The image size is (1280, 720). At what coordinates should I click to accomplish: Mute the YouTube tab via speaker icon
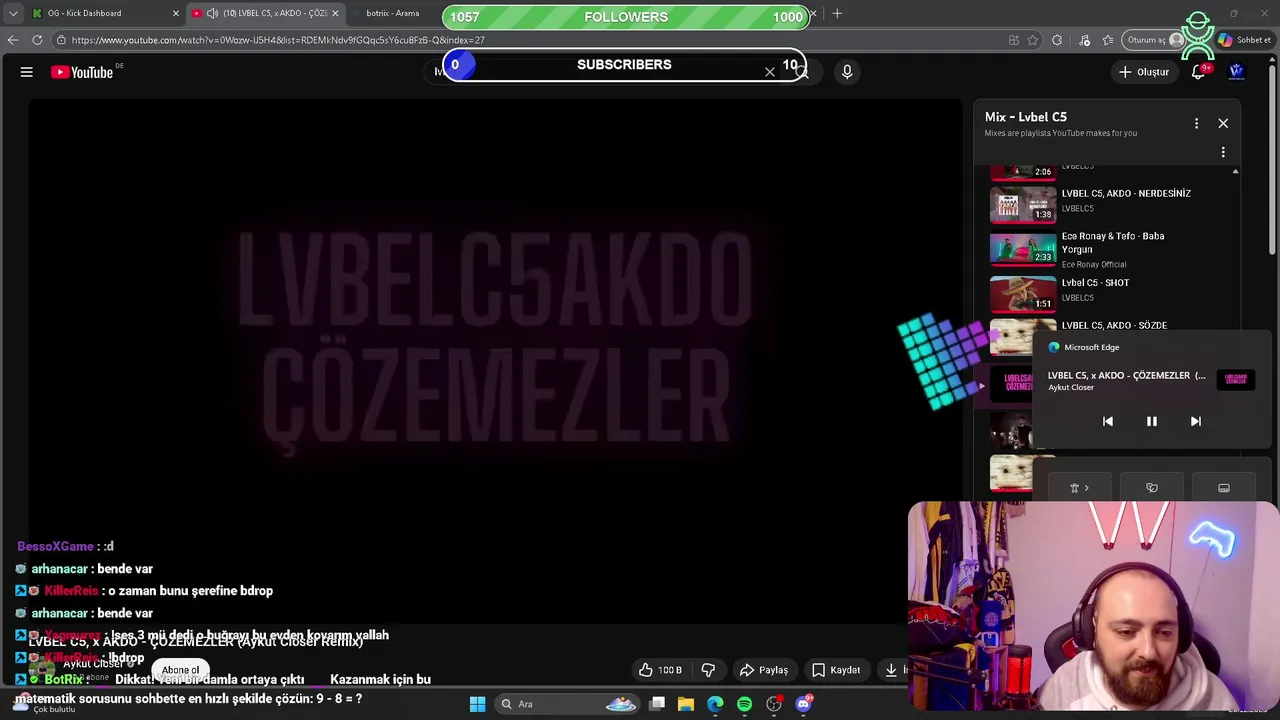coord(212,13)
